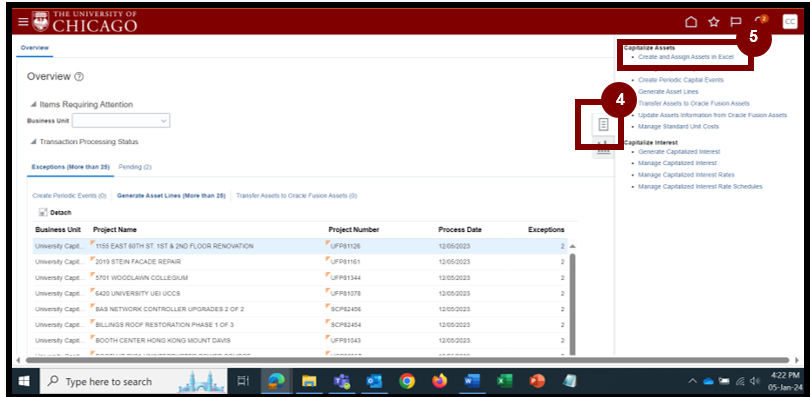Screen dimensions: 810x397
Task: Open Outlook from taskbar
Action: [374, 382]
